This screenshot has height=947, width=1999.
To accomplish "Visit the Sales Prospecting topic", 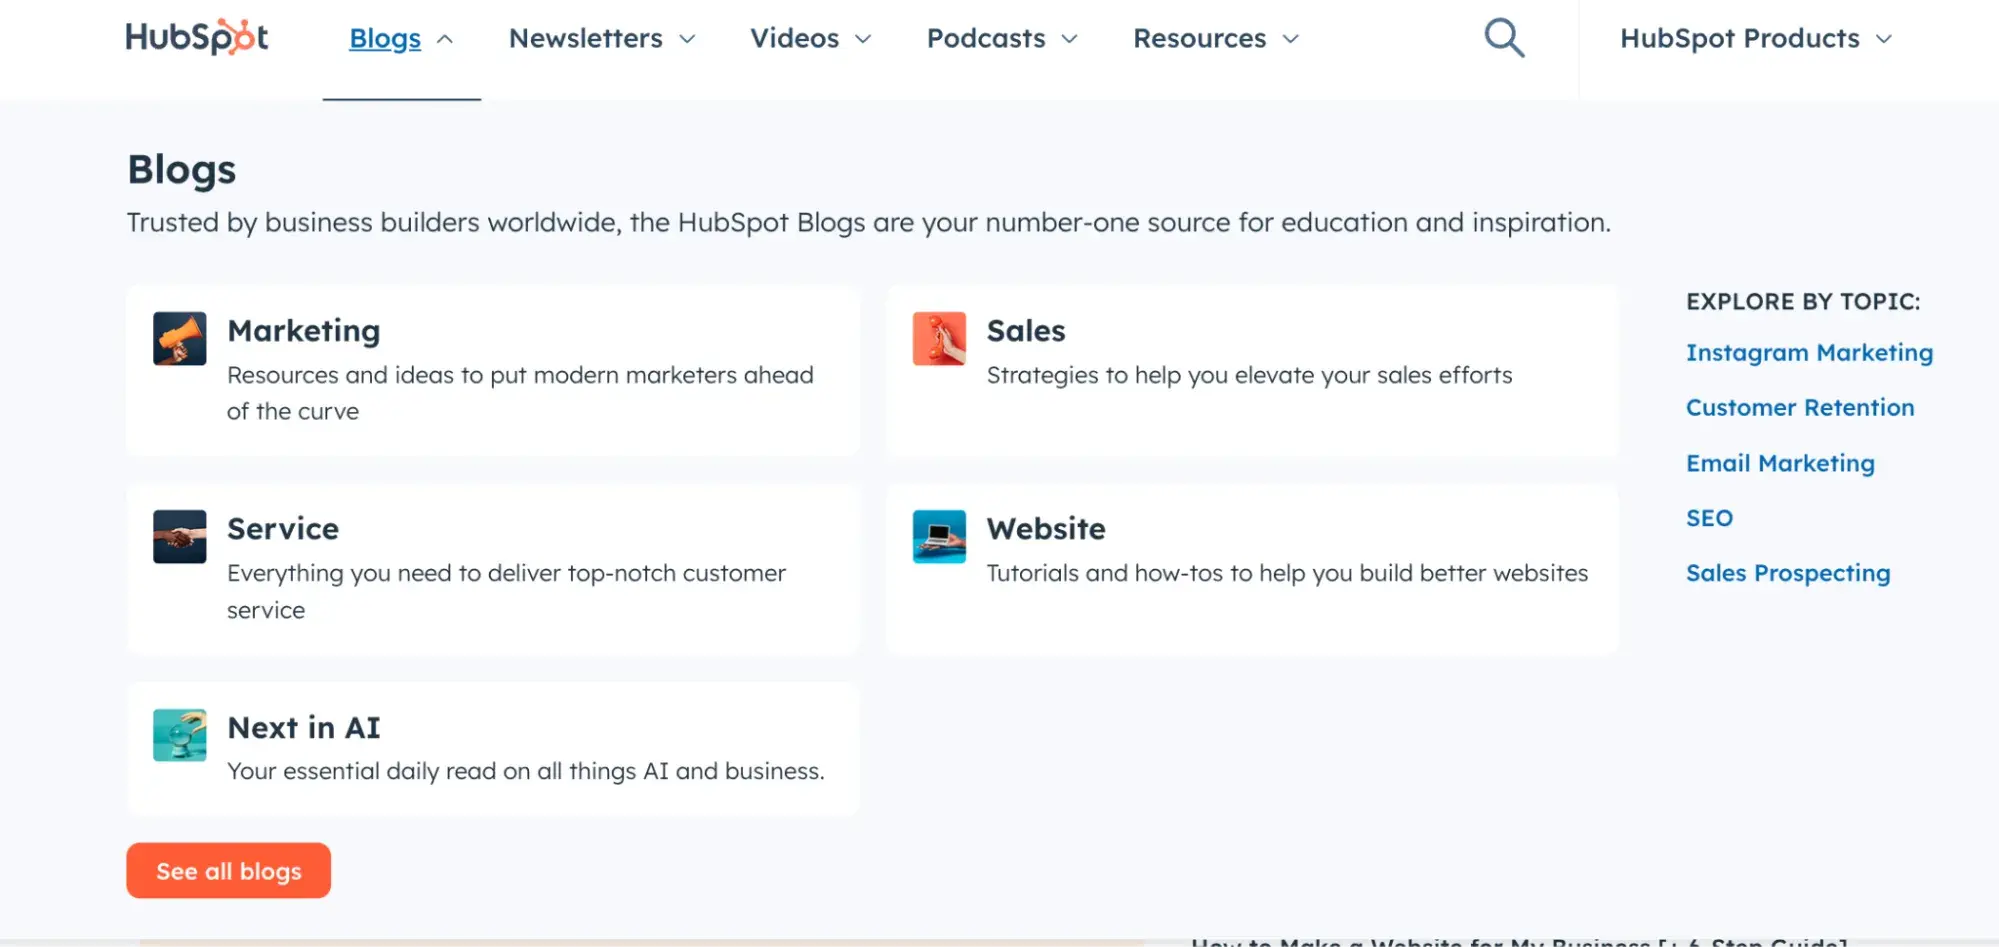I will [1788, 573].
